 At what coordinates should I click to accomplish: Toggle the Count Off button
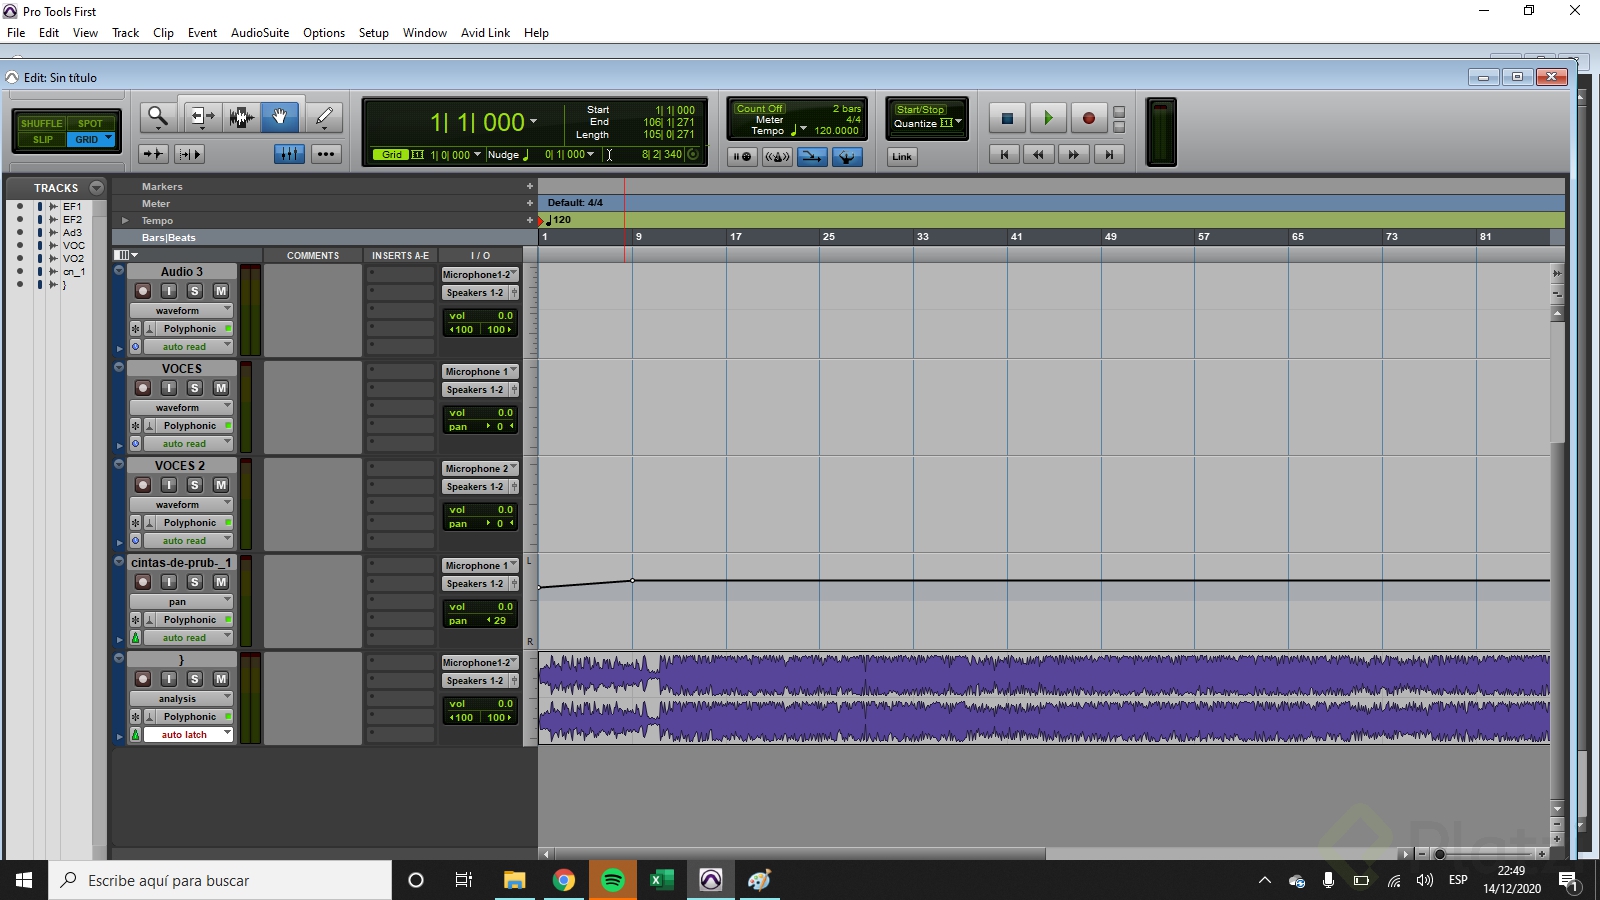tap(760, 109)
